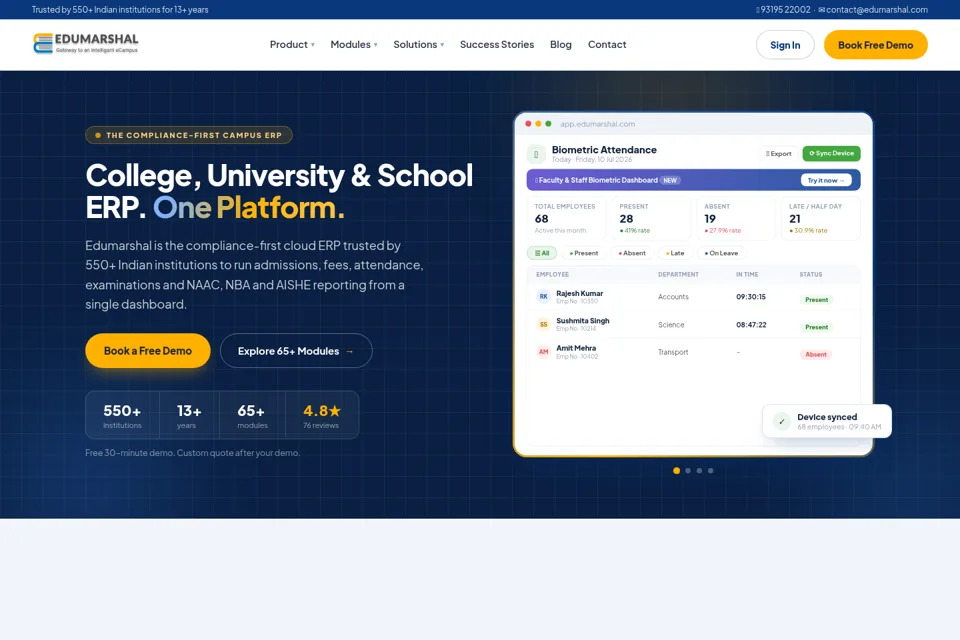Click the 13+ years stat
This screenshot has height=640, width=960.
(189, 415)
